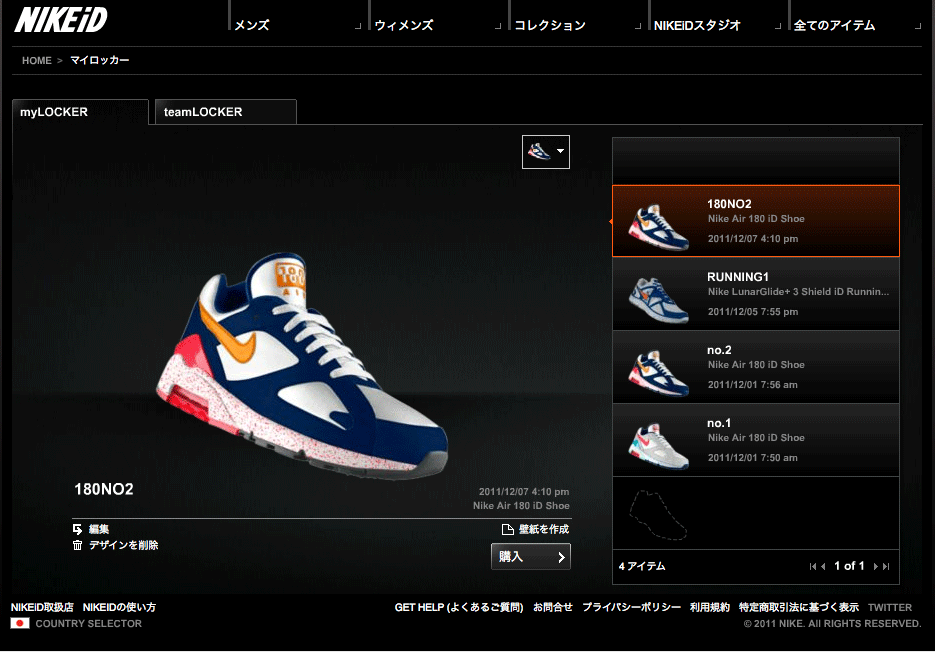
Task: Click the 2011/12/05 7:55 pm date text
Action: pyautogui.click(x=753, y=311)
